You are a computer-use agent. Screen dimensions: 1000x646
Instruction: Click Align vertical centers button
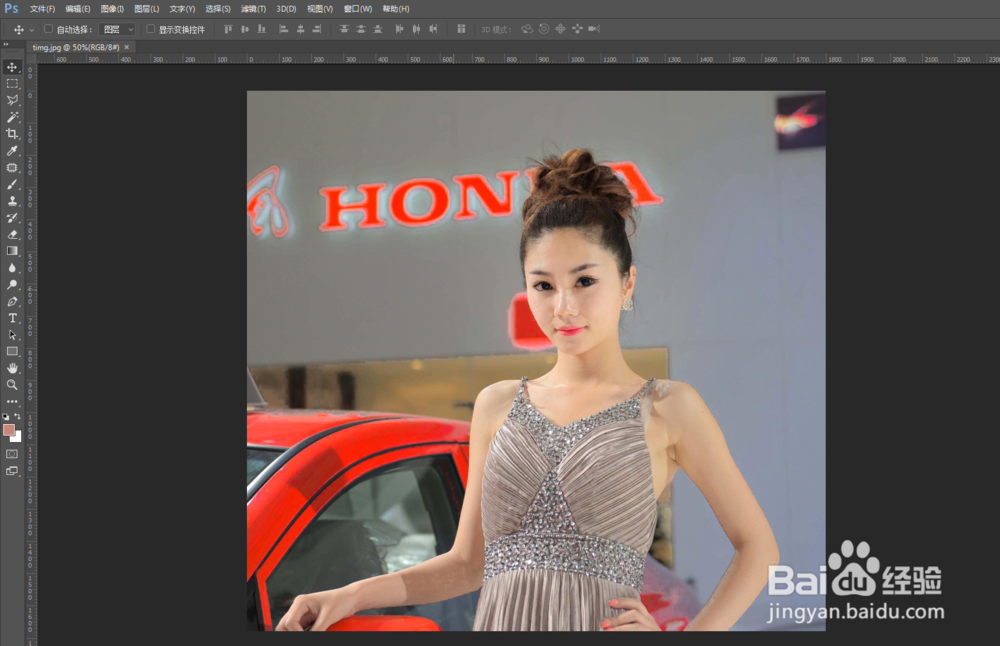(244, 29)
